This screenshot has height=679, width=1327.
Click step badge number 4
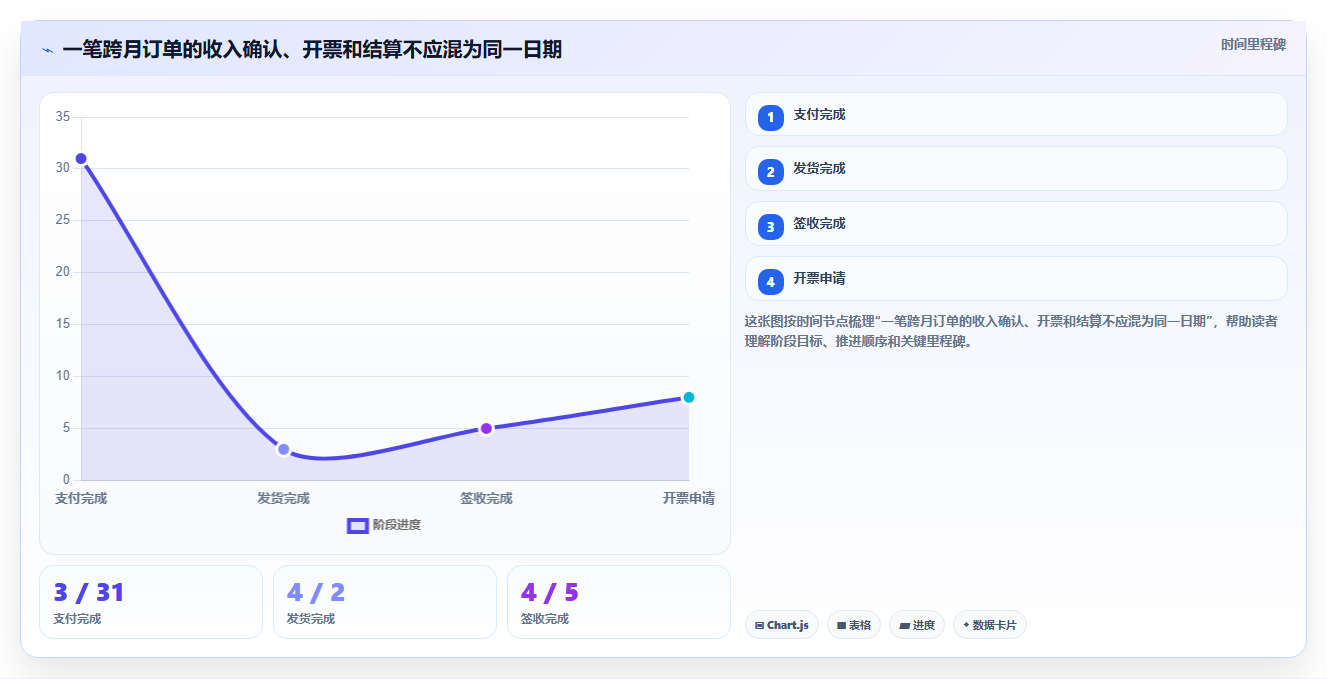(771, 282)
